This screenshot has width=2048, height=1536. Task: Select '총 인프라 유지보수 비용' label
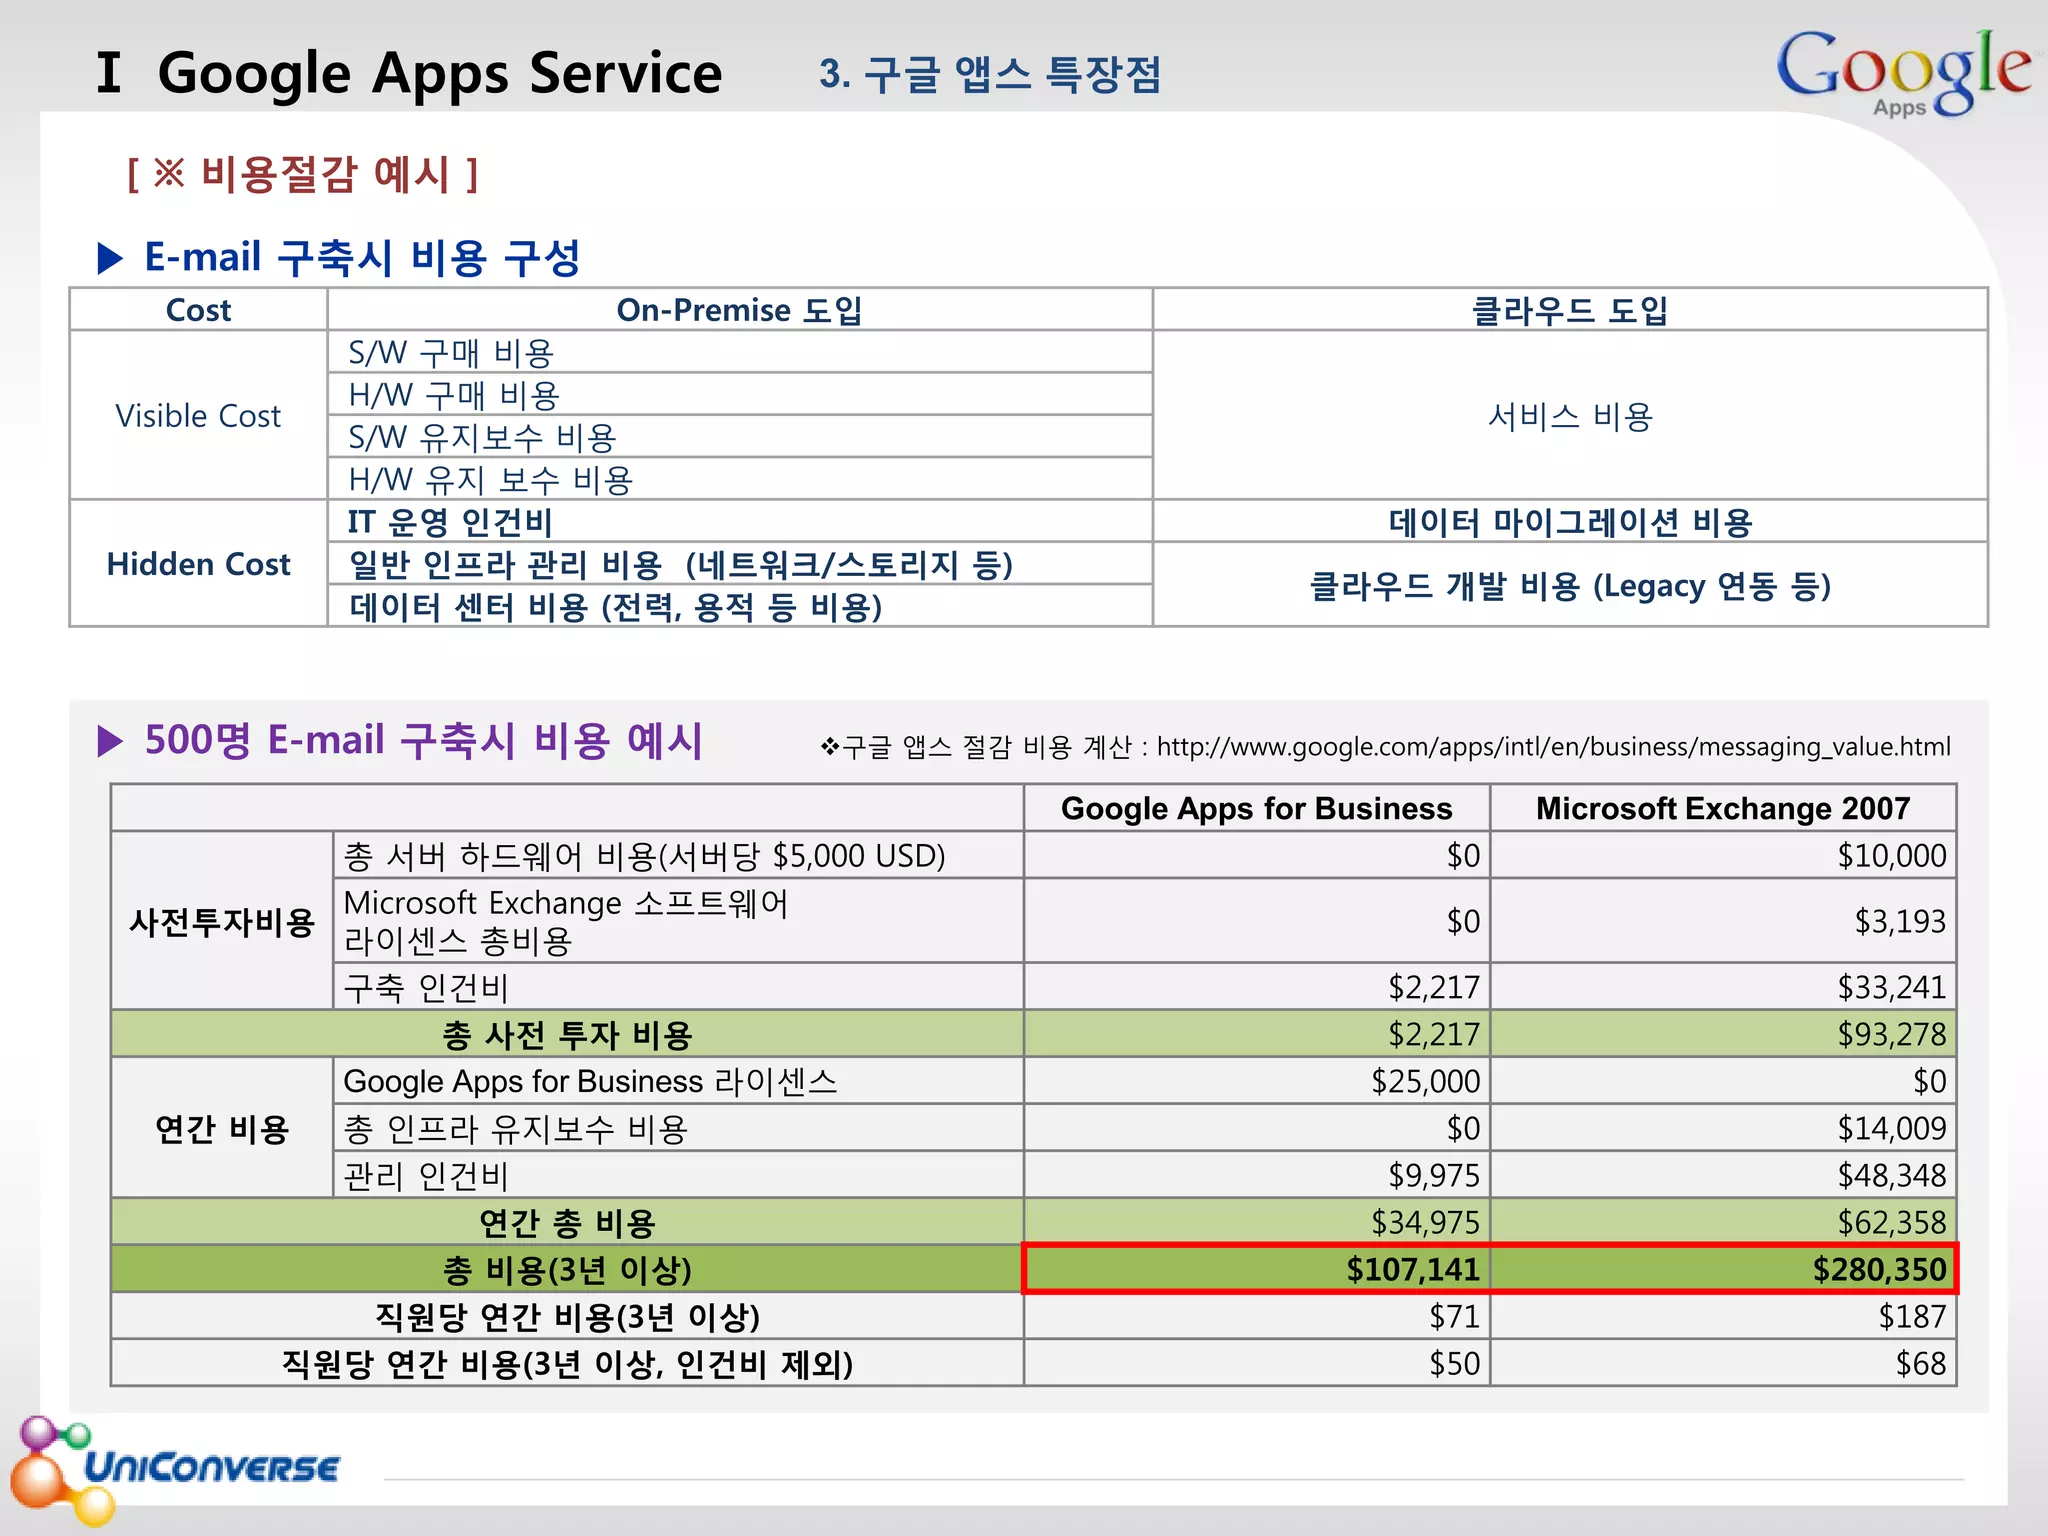(678, 1128)
